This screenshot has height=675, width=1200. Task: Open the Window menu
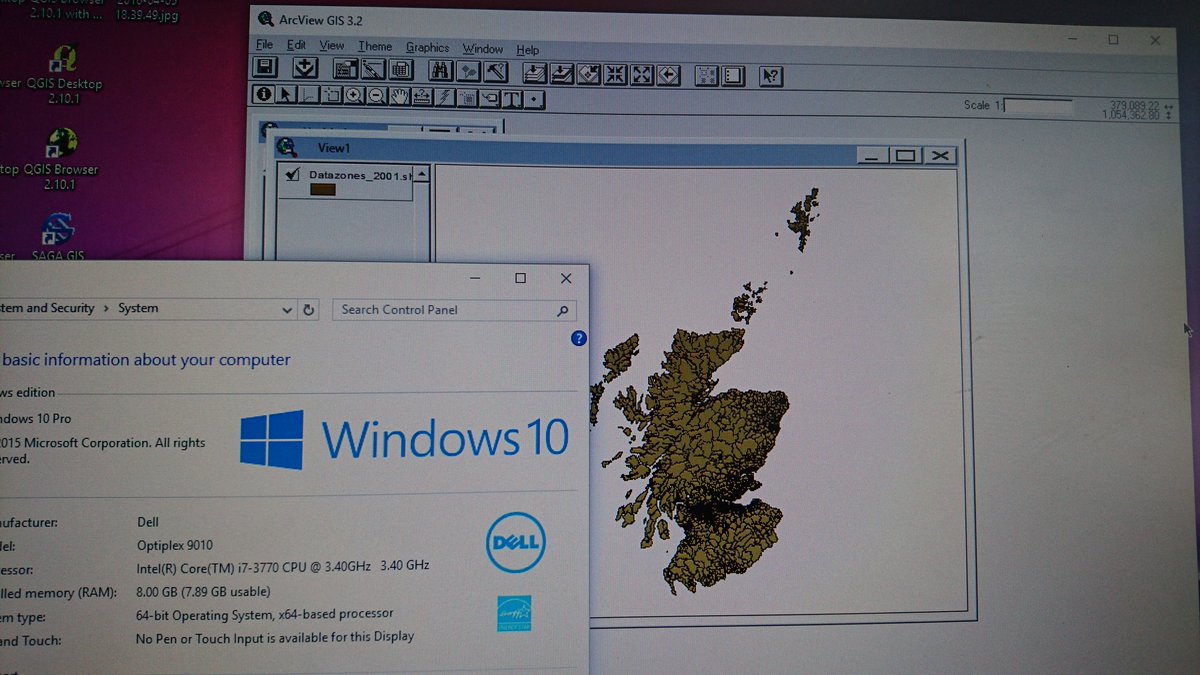483,48
